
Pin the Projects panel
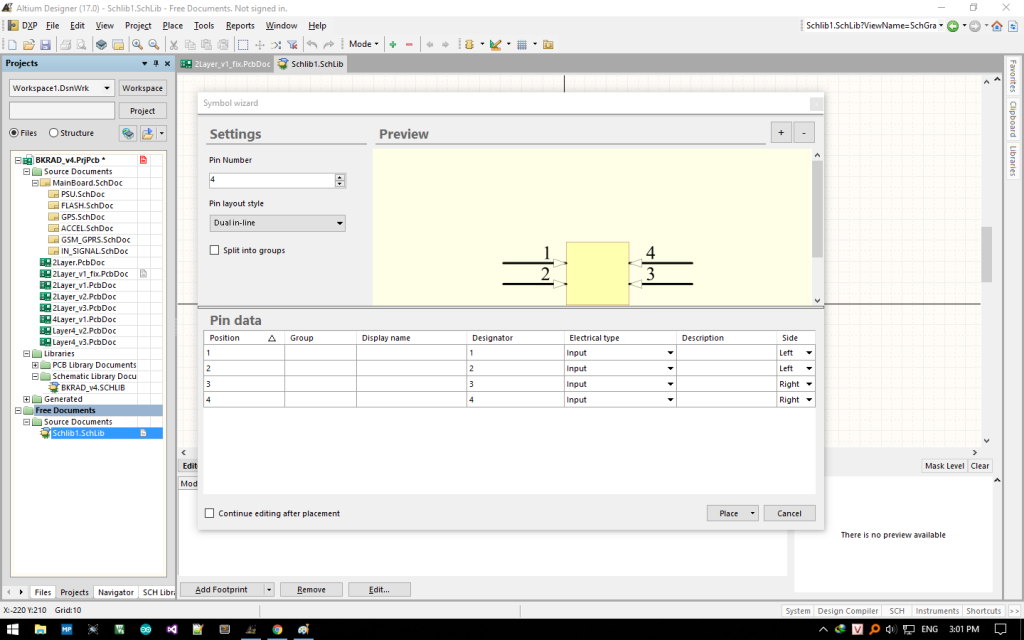pyautogui.click(x=156, y=63)
